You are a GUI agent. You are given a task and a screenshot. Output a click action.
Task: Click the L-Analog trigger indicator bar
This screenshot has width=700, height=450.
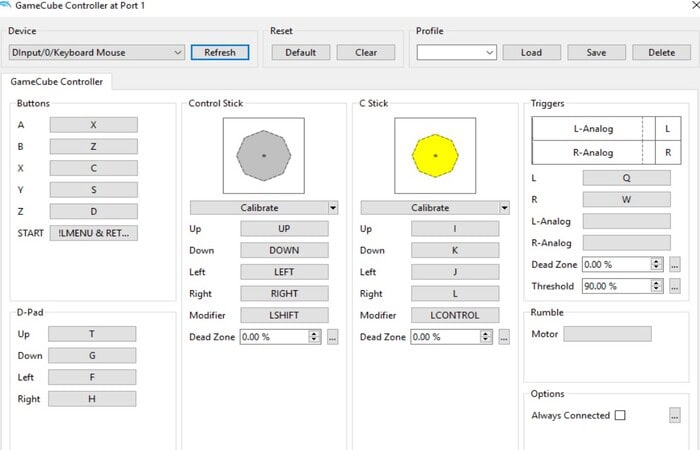tap(593, 129)
